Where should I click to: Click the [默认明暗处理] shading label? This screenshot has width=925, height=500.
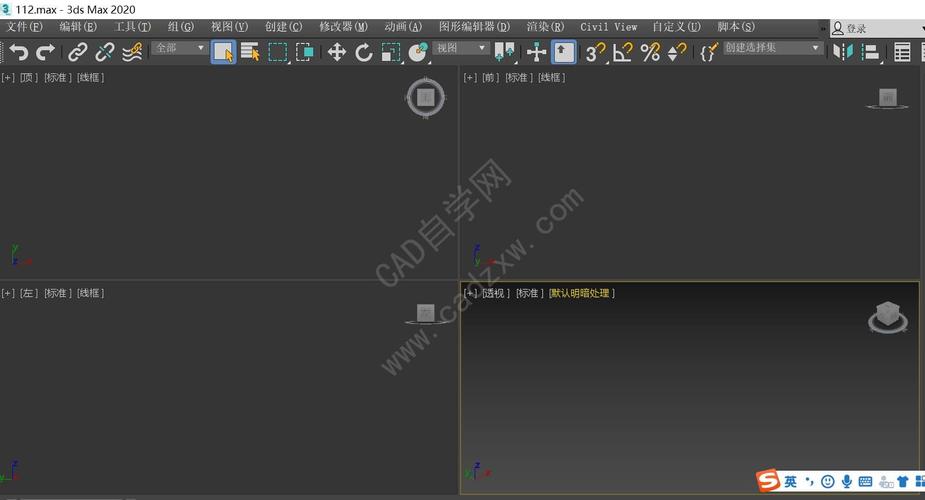coord(582,293)
